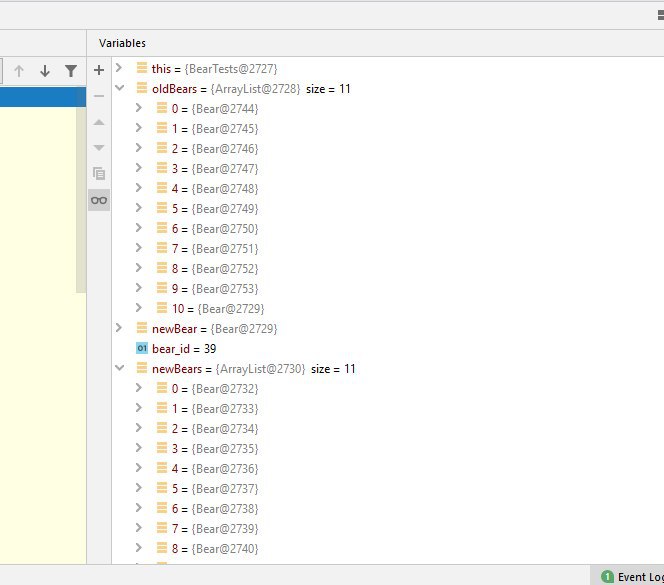
Task: Click the next frame down arrow
Action: [45, 71]
